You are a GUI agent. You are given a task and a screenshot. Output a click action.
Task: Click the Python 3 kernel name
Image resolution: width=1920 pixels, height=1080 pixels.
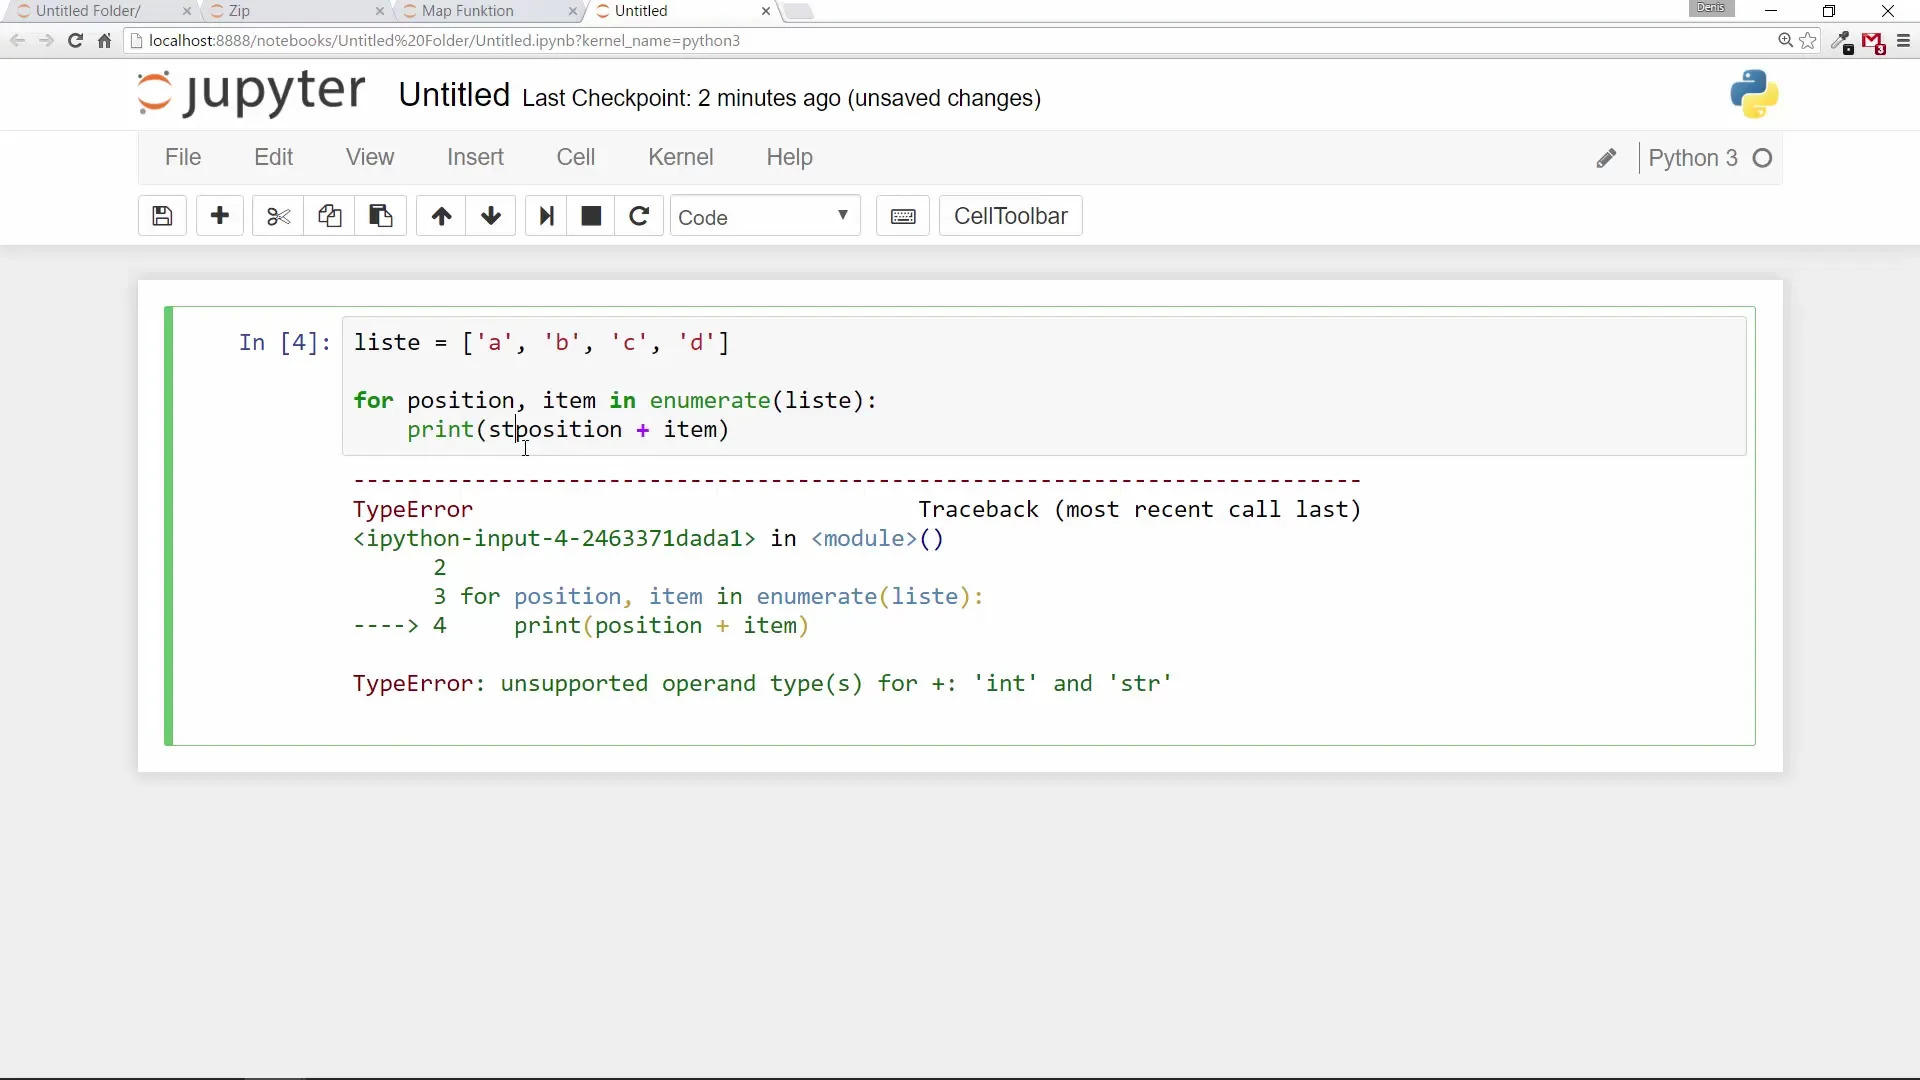pos(1692,158)
